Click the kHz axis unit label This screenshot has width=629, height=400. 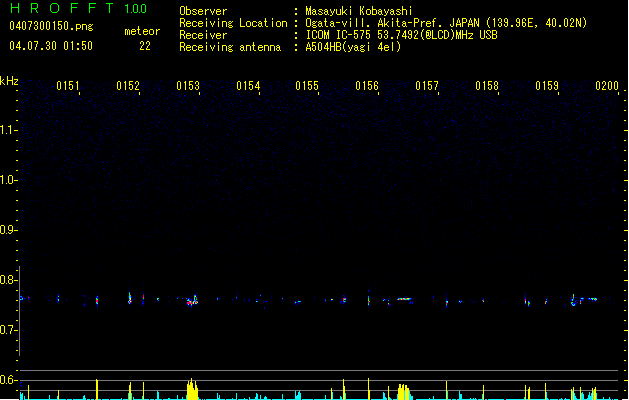click(9, 81)
